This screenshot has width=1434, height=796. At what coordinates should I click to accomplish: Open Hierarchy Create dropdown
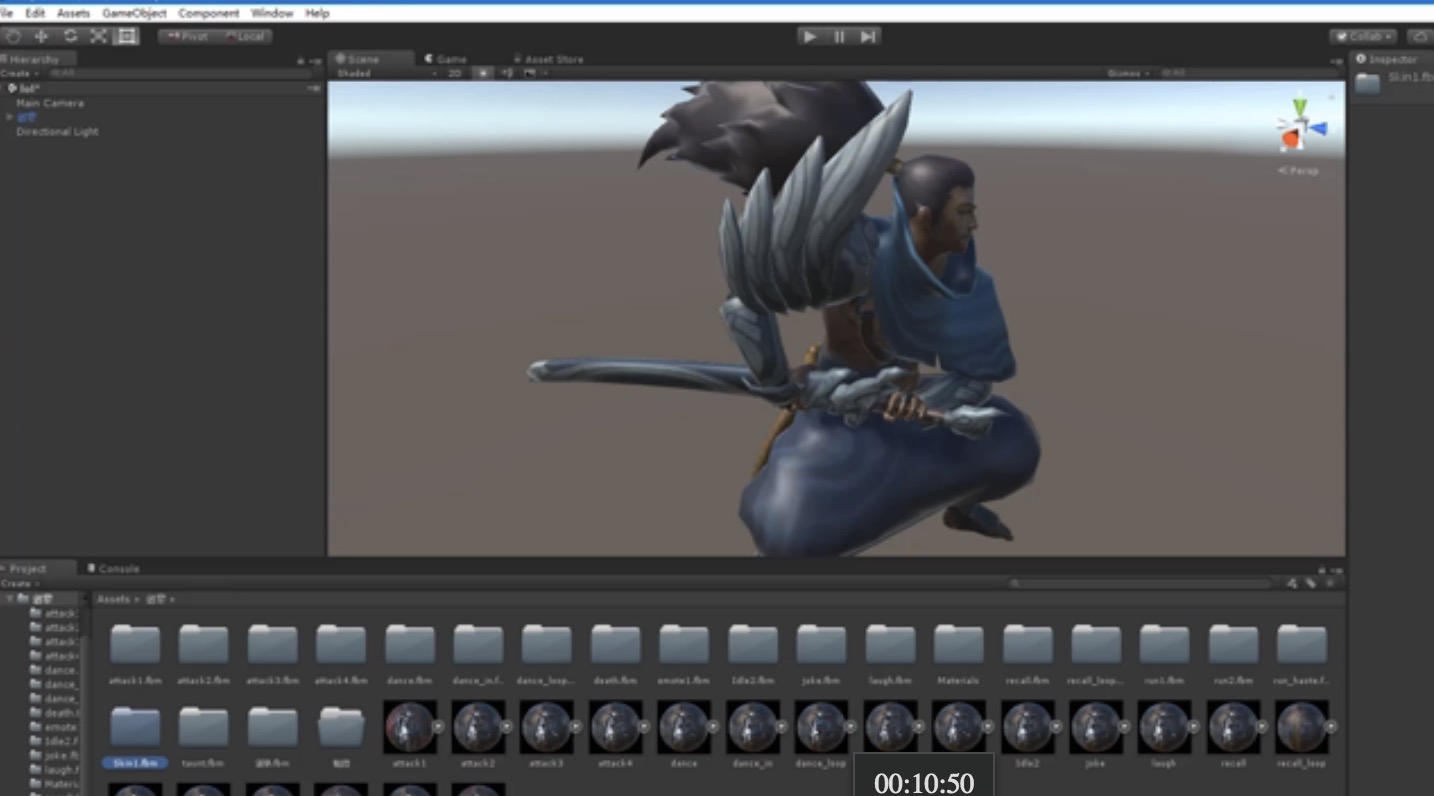(x=19, y=73)
